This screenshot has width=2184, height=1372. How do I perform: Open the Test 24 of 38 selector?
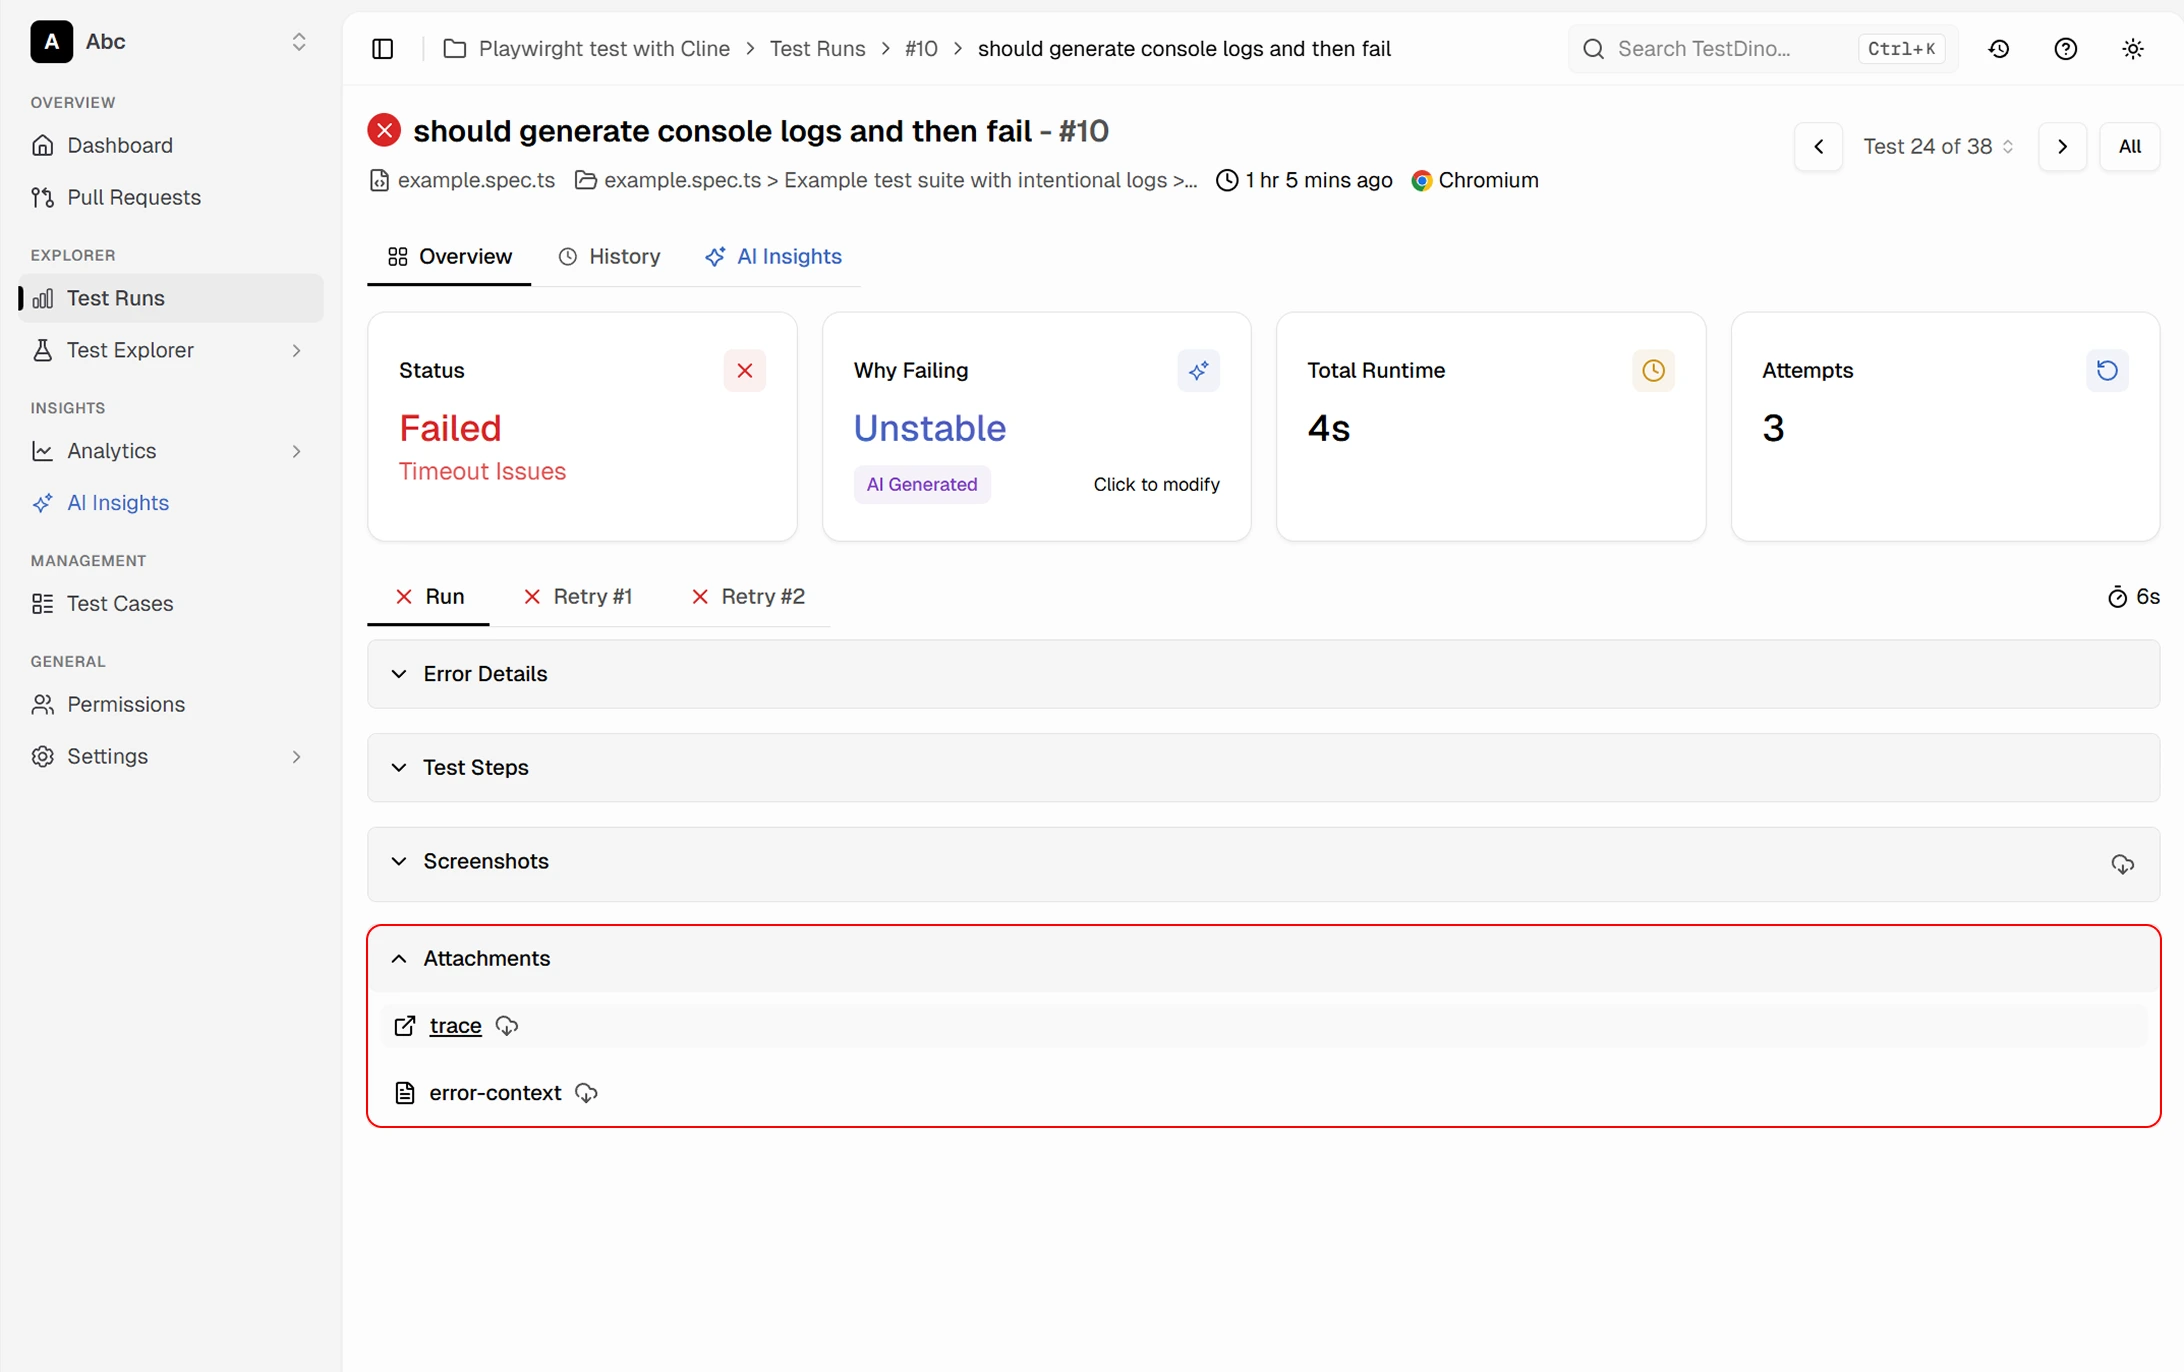pyautogui.click(x=1939, y=147)
